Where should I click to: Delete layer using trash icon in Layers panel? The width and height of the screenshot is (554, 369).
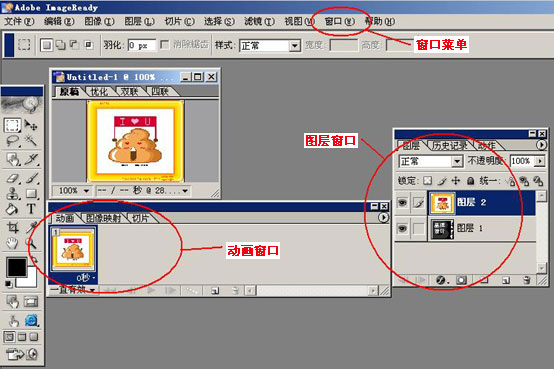526,280
